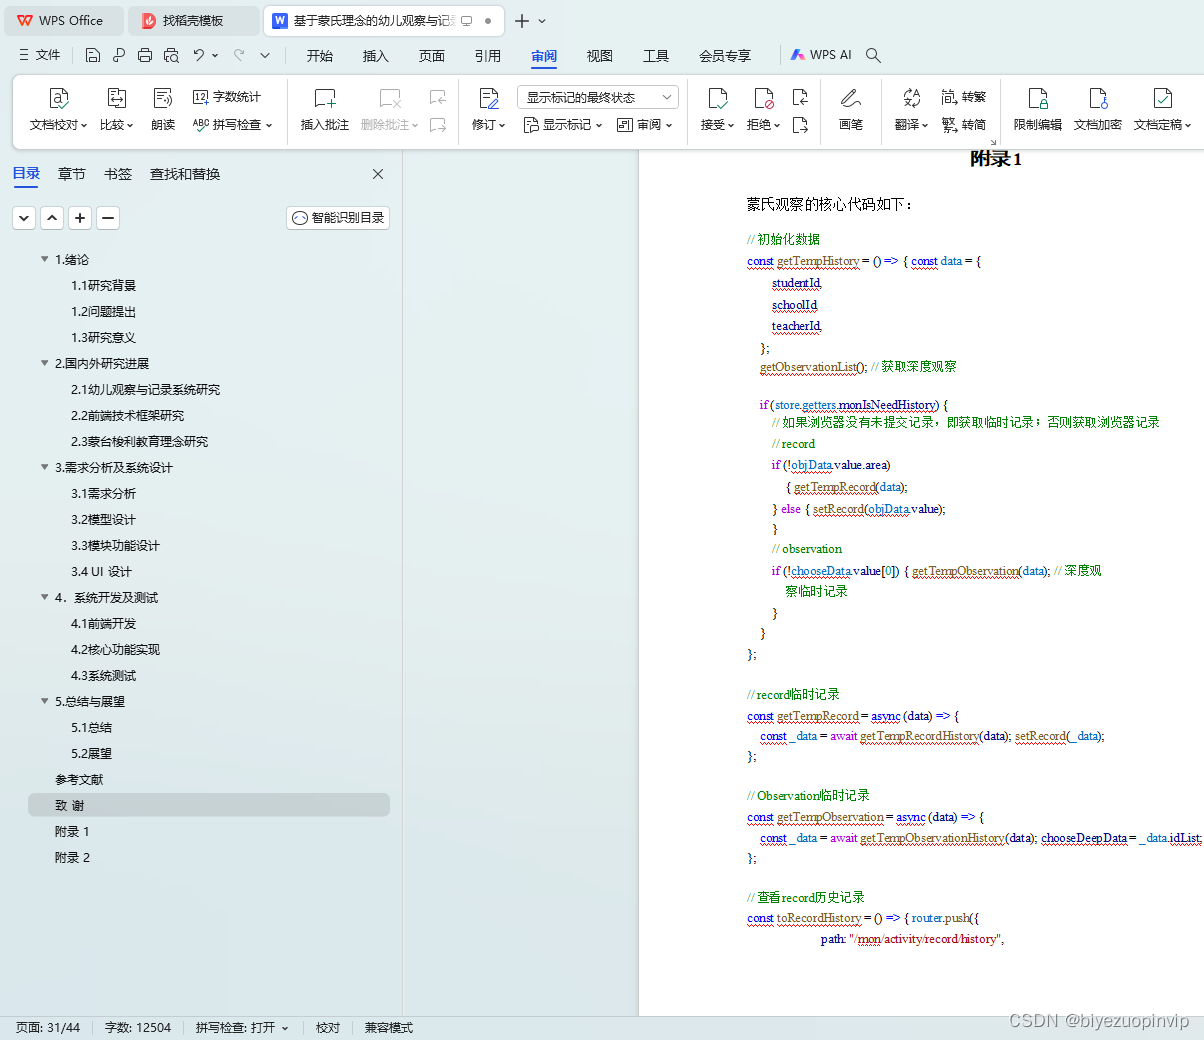The image size is (1204, 1040).
Task: Switch to the 插入 ribbon tab
Action: [x=376, y=56]
